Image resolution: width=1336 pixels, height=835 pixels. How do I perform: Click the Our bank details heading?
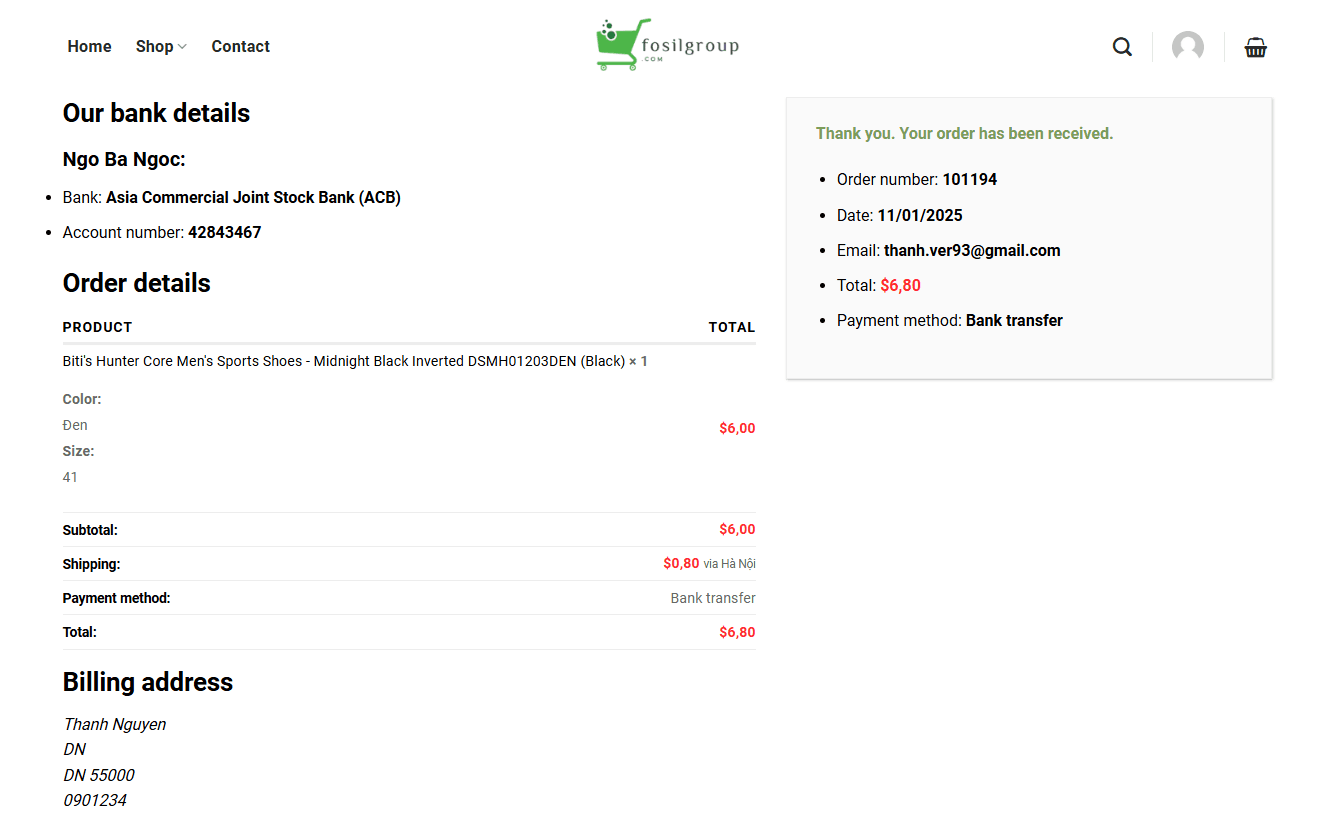click(x=156, y=113)
